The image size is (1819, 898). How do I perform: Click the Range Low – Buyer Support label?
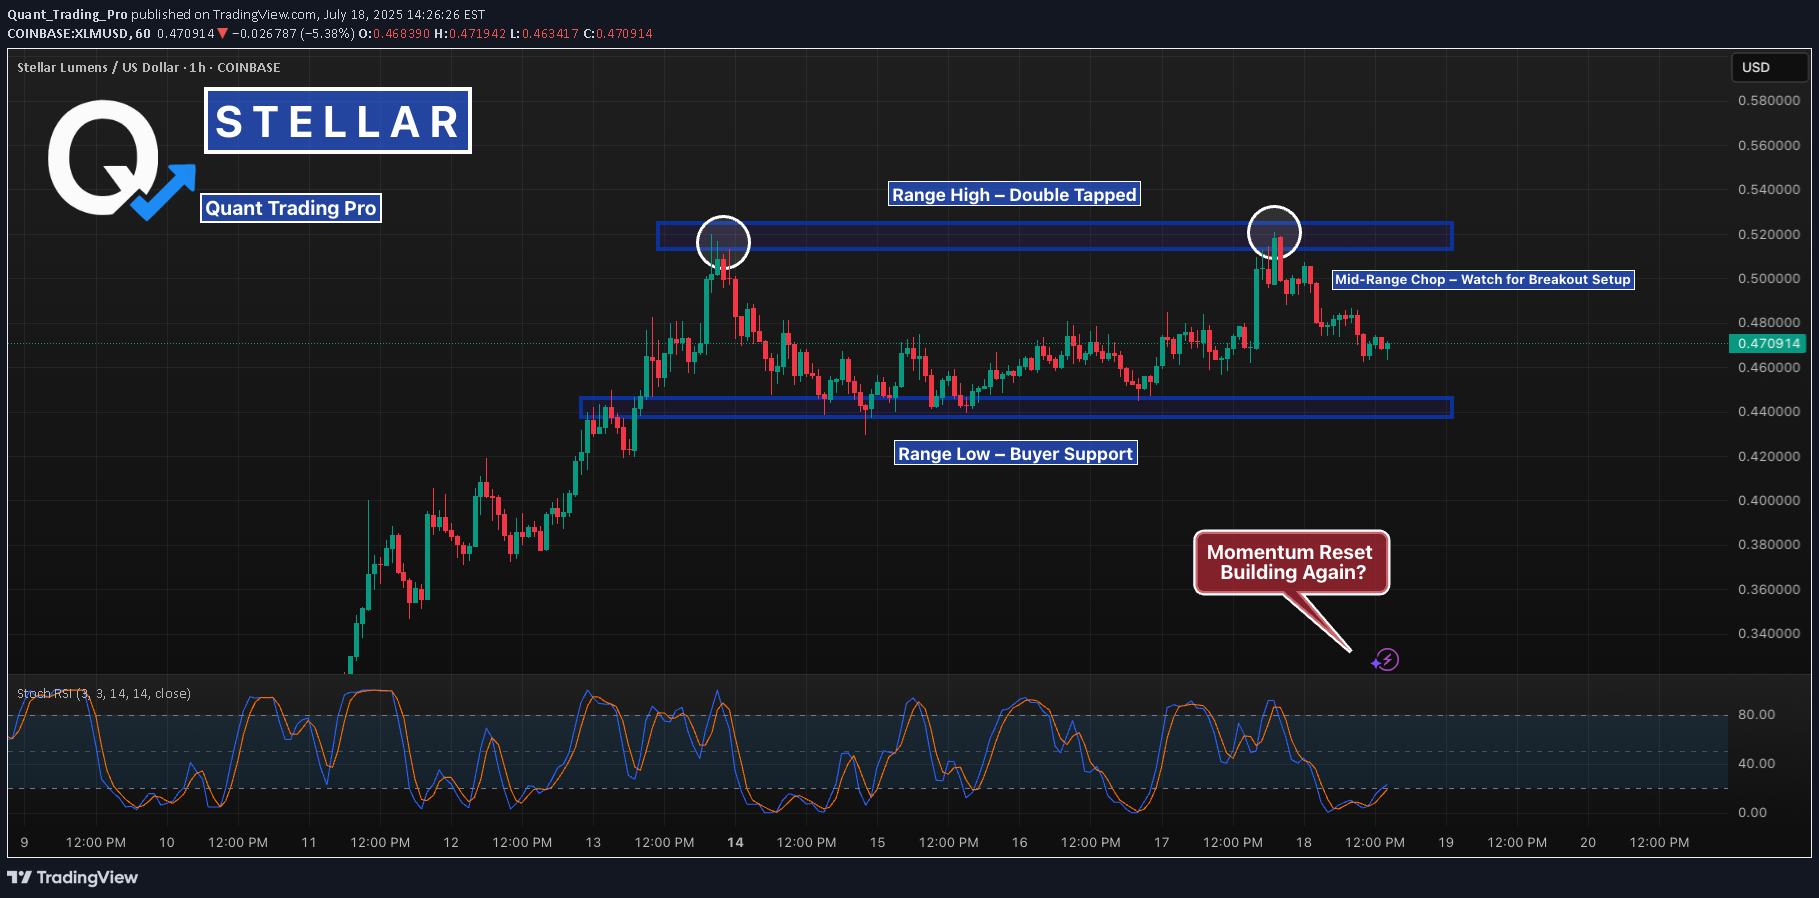(x=1015, y=453)
